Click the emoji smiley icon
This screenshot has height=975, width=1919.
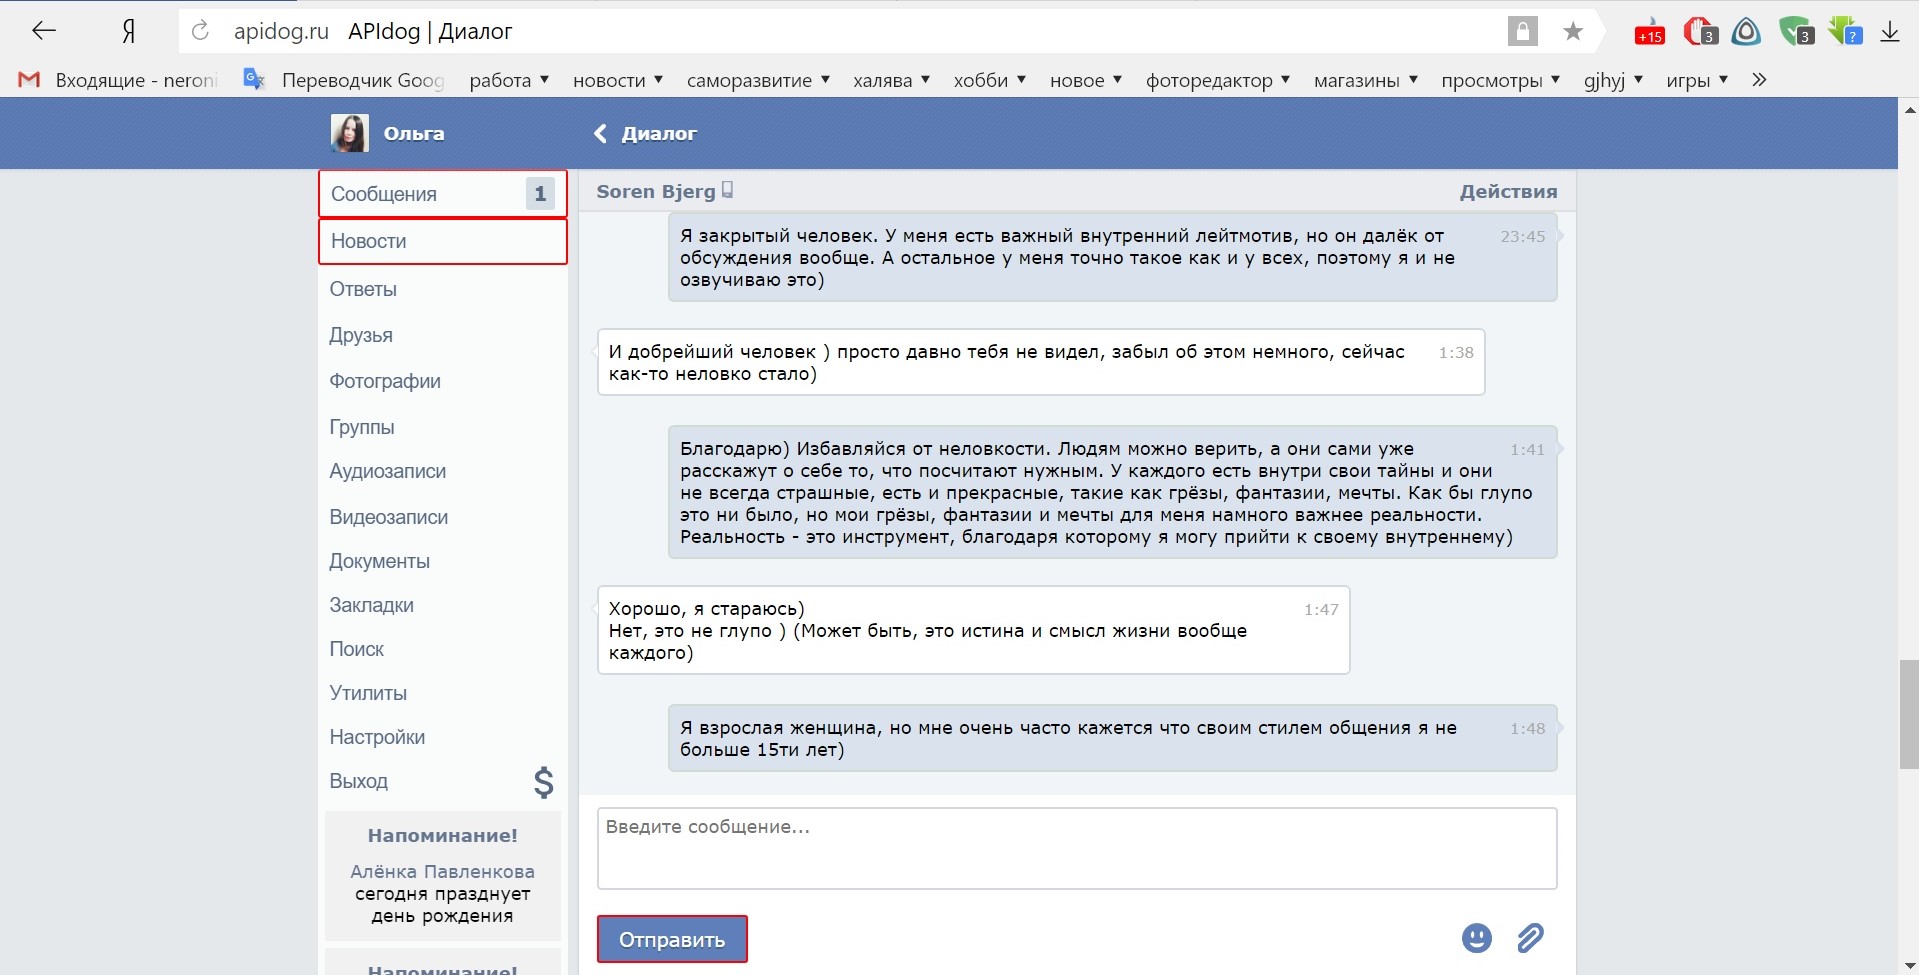[1476, 938]
